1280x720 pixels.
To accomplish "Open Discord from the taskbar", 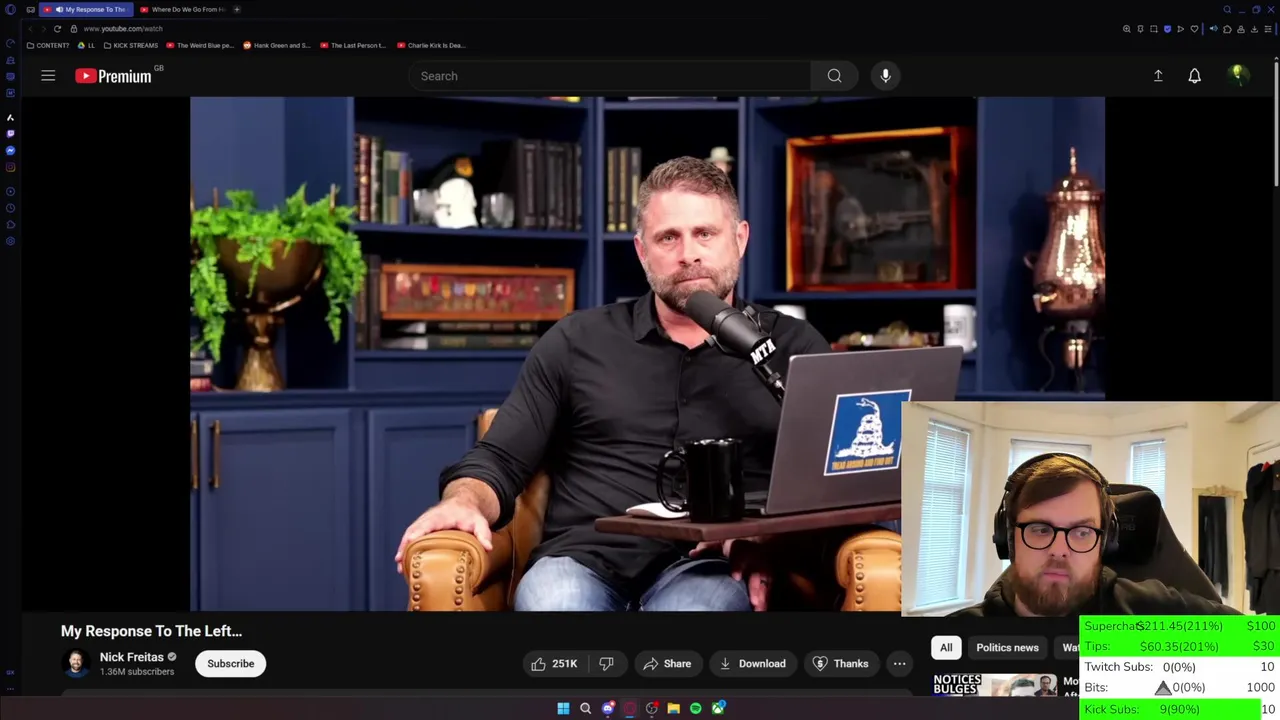I will click(608, 708).
